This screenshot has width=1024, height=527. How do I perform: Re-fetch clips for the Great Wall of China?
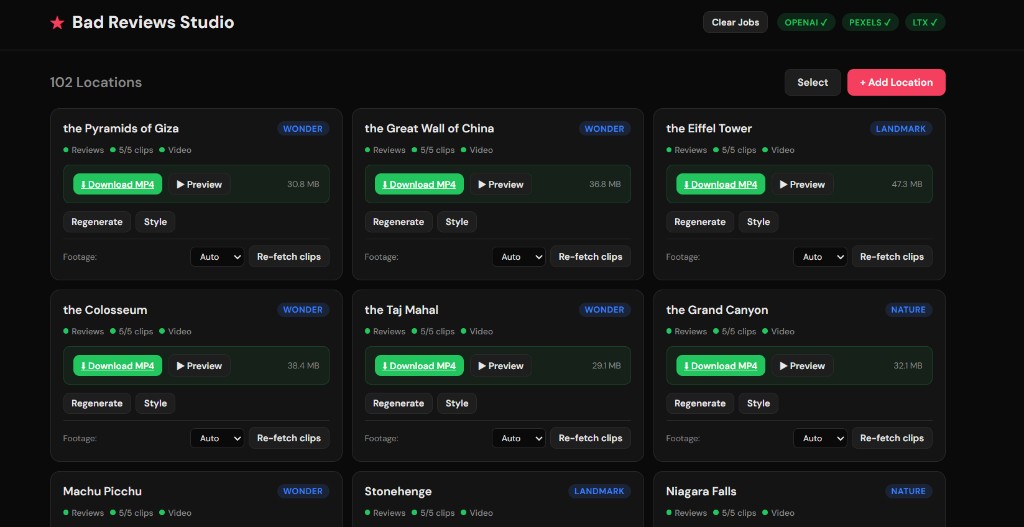(590, 257)
